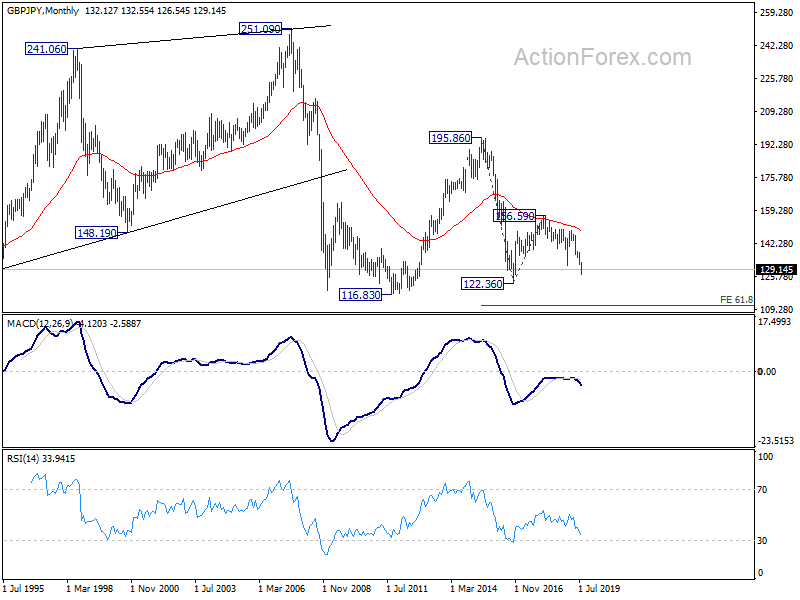The image size is (800, 600).
Task: Click the 192.280 price axis value
Action: coord(776,144)
